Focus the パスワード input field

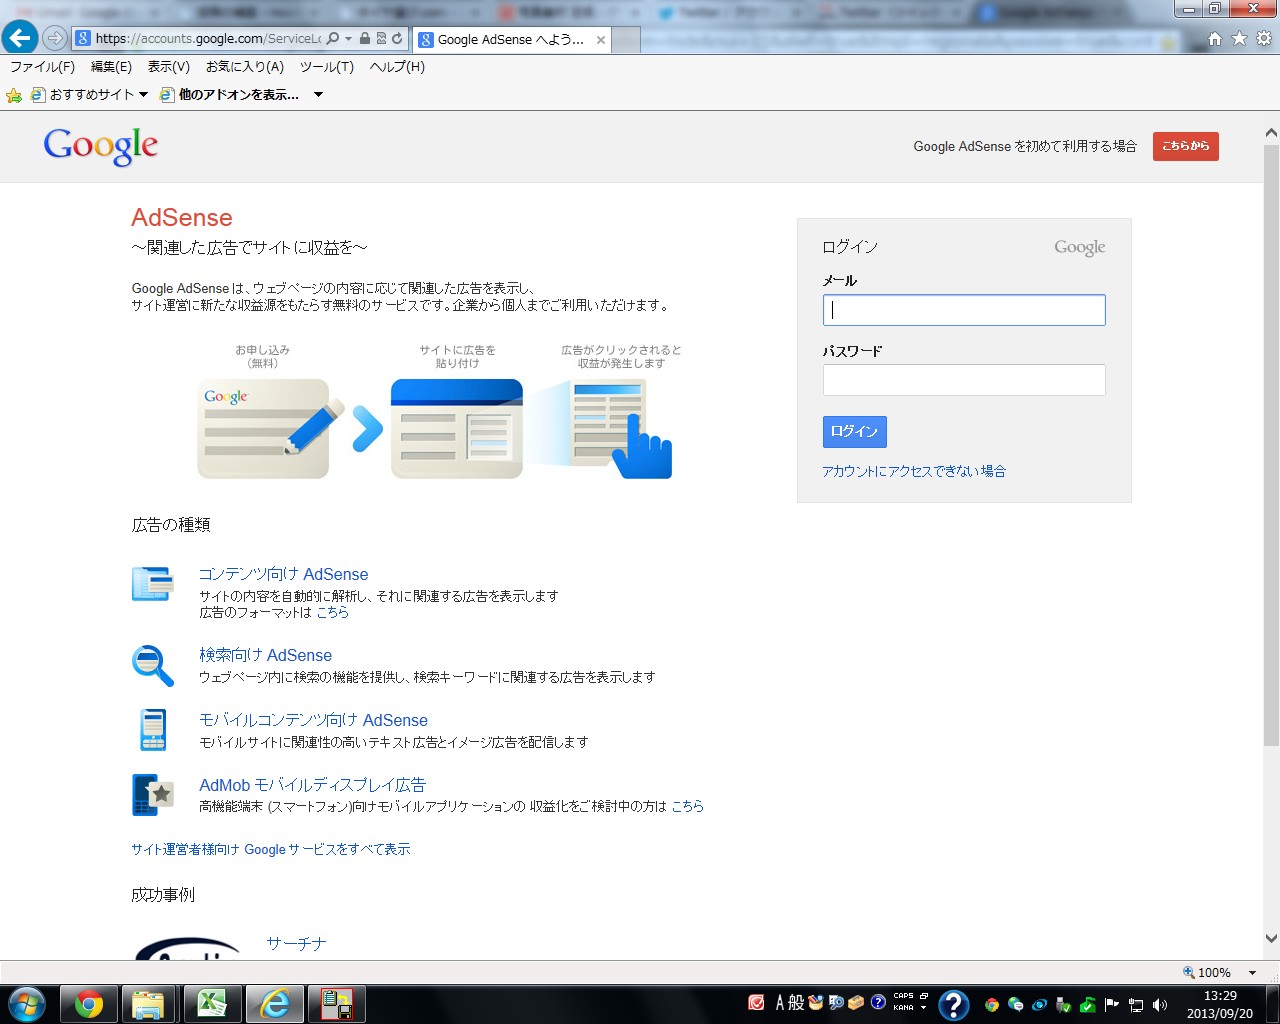point(964,380)
